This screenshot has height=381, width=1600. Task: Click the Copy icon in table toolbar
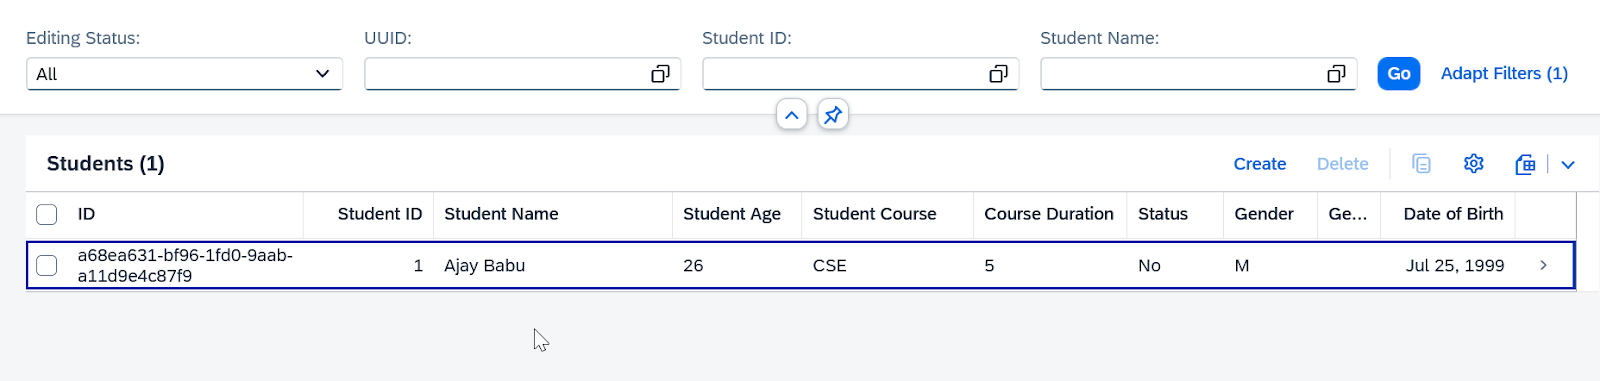(1421, 164)
